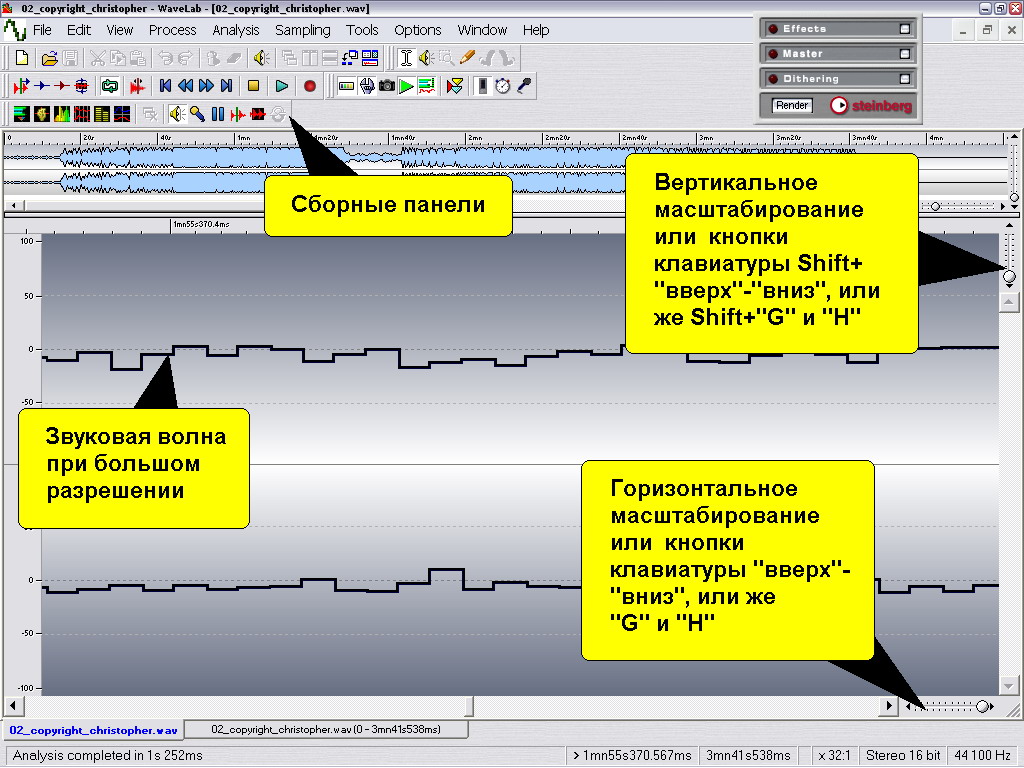Open a file with the folder icon
Screen dimensions: 1024x768
49,58
